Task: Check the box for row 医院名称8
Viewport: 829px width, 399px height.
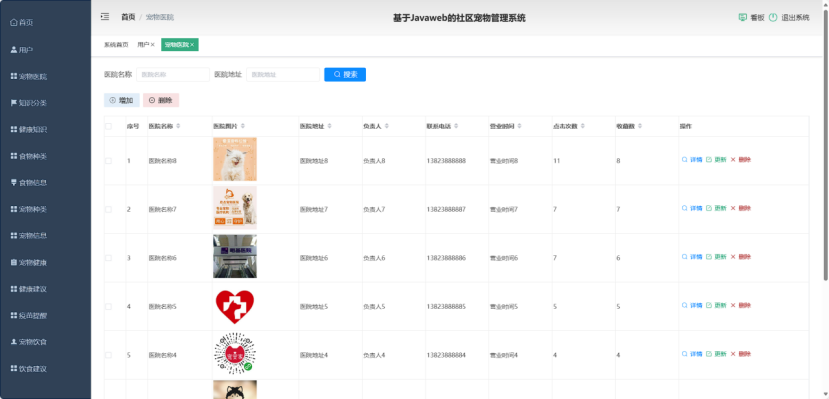Action: (108, 161)
